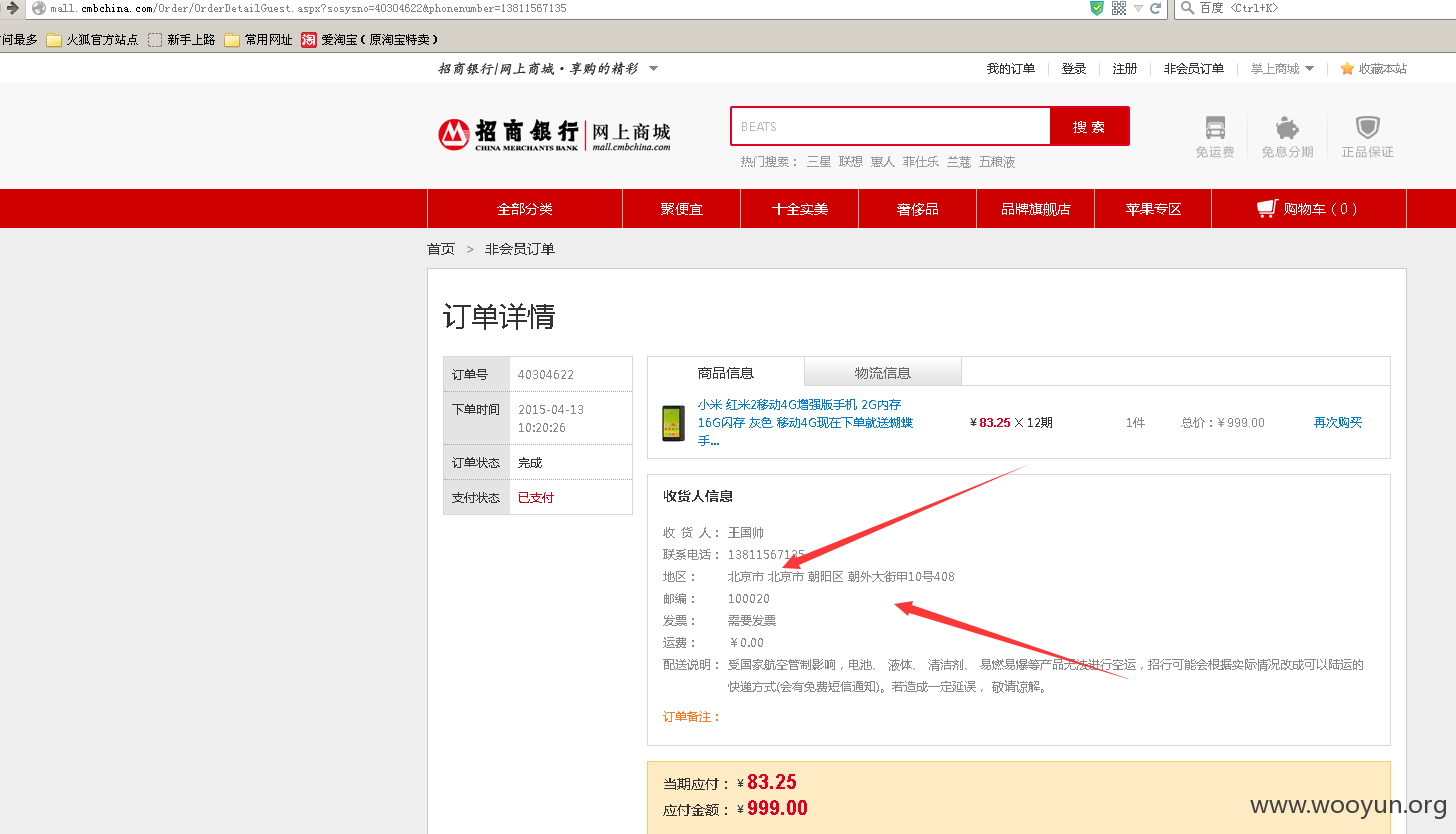
Task: Click the URL address field
Action: (560, 8)
